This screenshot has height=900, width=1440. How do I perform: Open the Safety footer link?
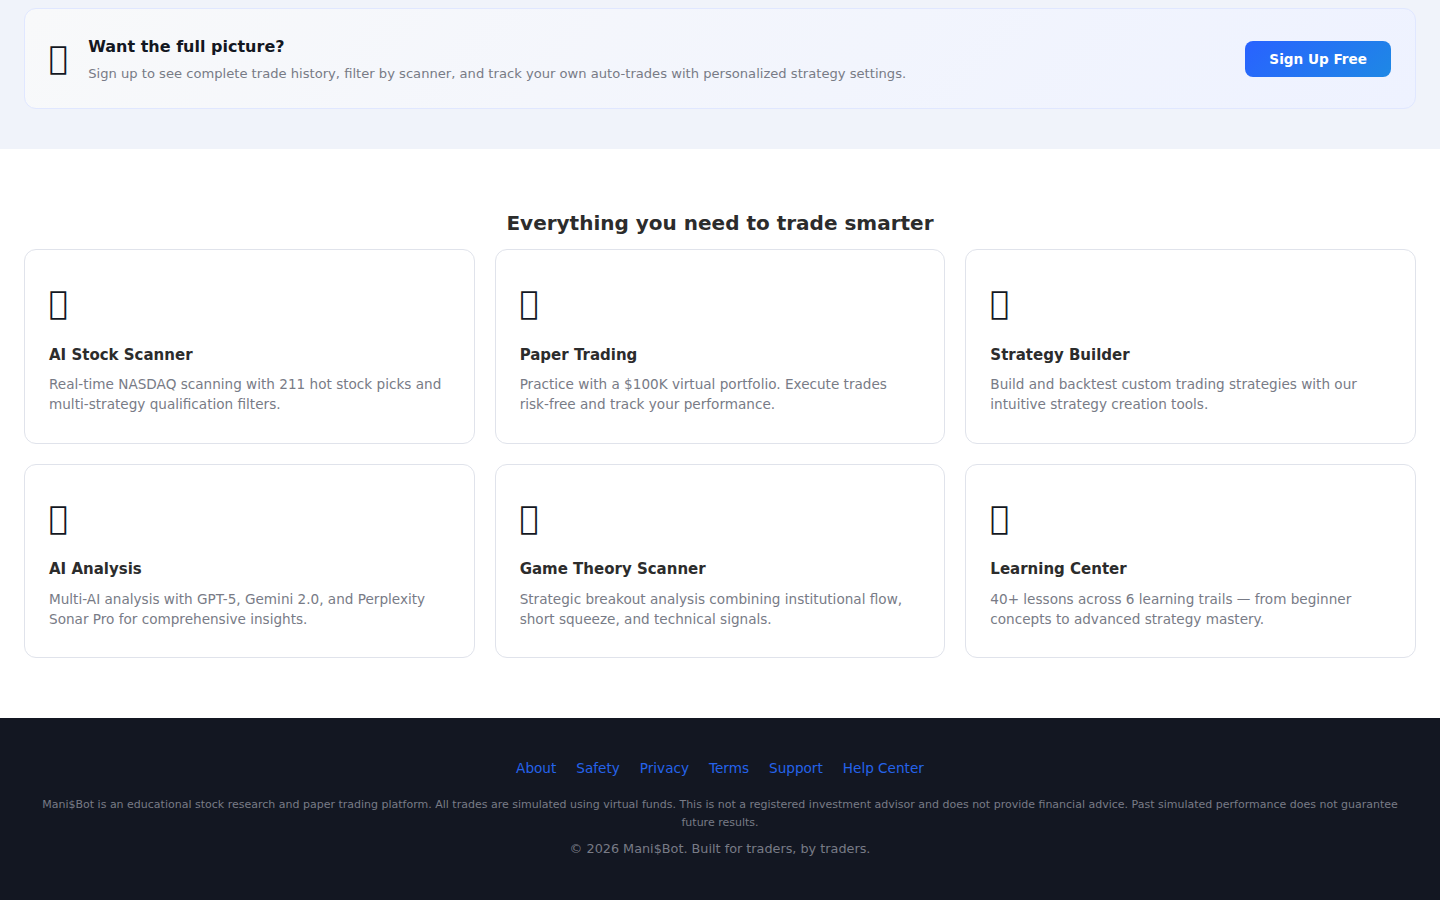pyautogui.click(x=597, y=768)
